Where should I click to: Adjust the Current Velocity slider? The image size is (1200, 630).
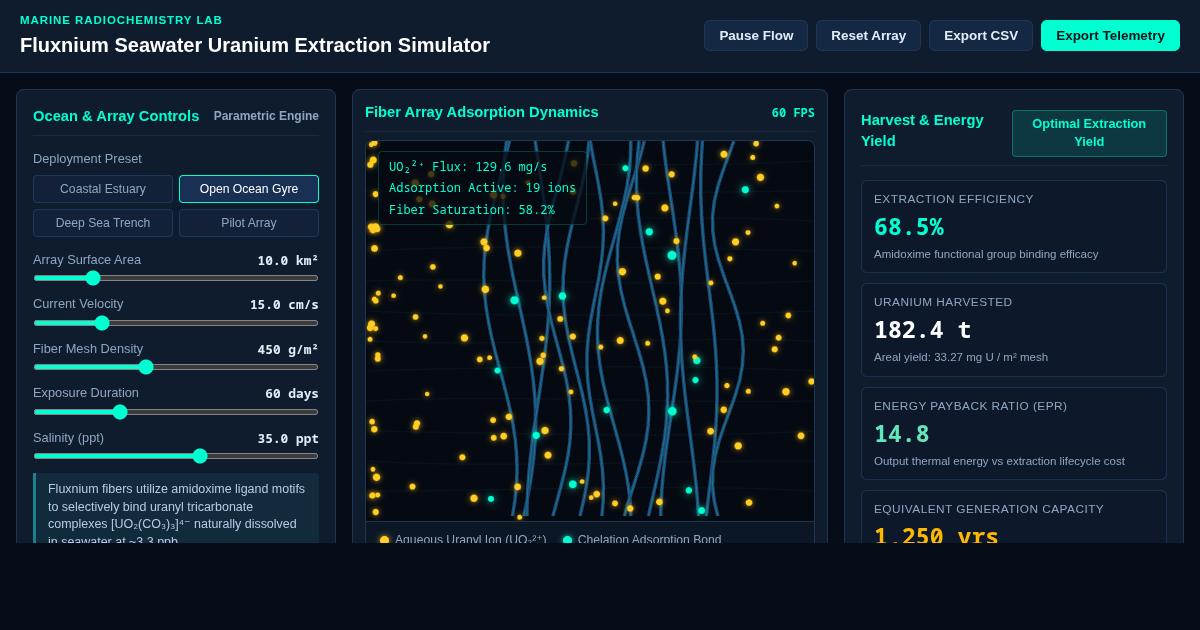pyautogui.click(x=176, y=323)
